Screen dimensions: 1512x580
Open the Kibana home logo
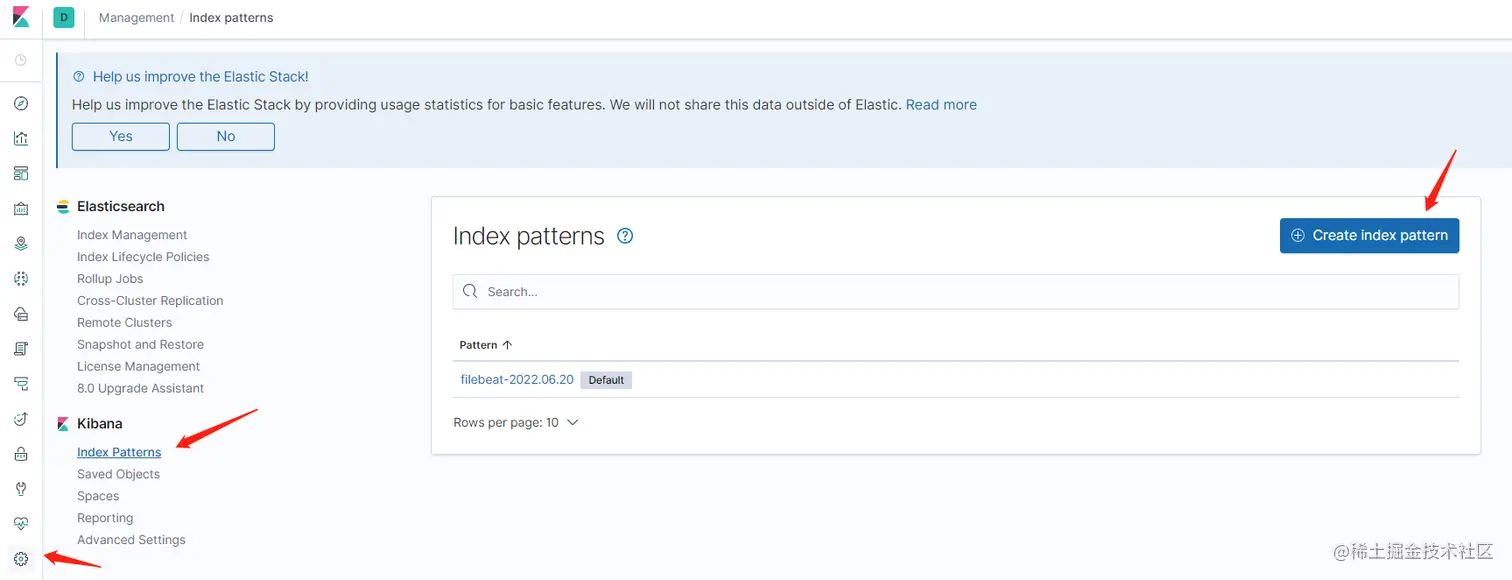point(21,17)
